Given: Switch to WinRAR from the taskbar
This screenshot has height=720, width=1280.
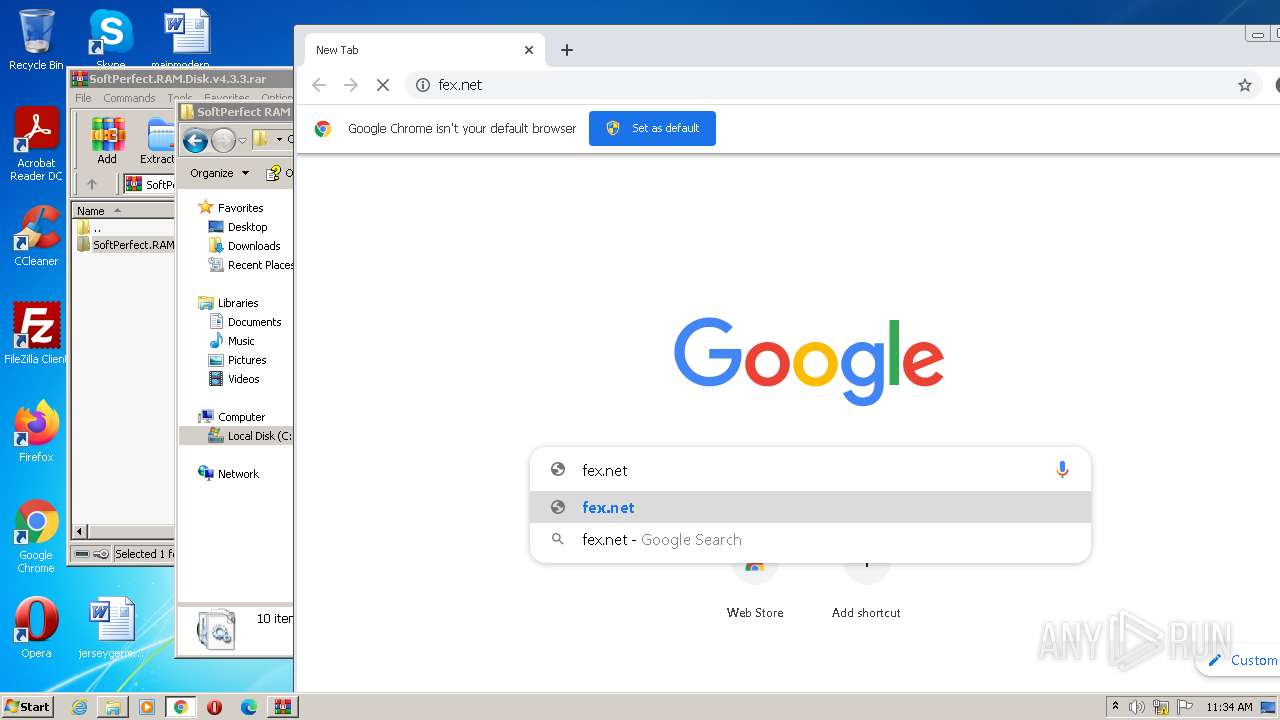Looking at the screenshot, I should click(x=283, y=707).
